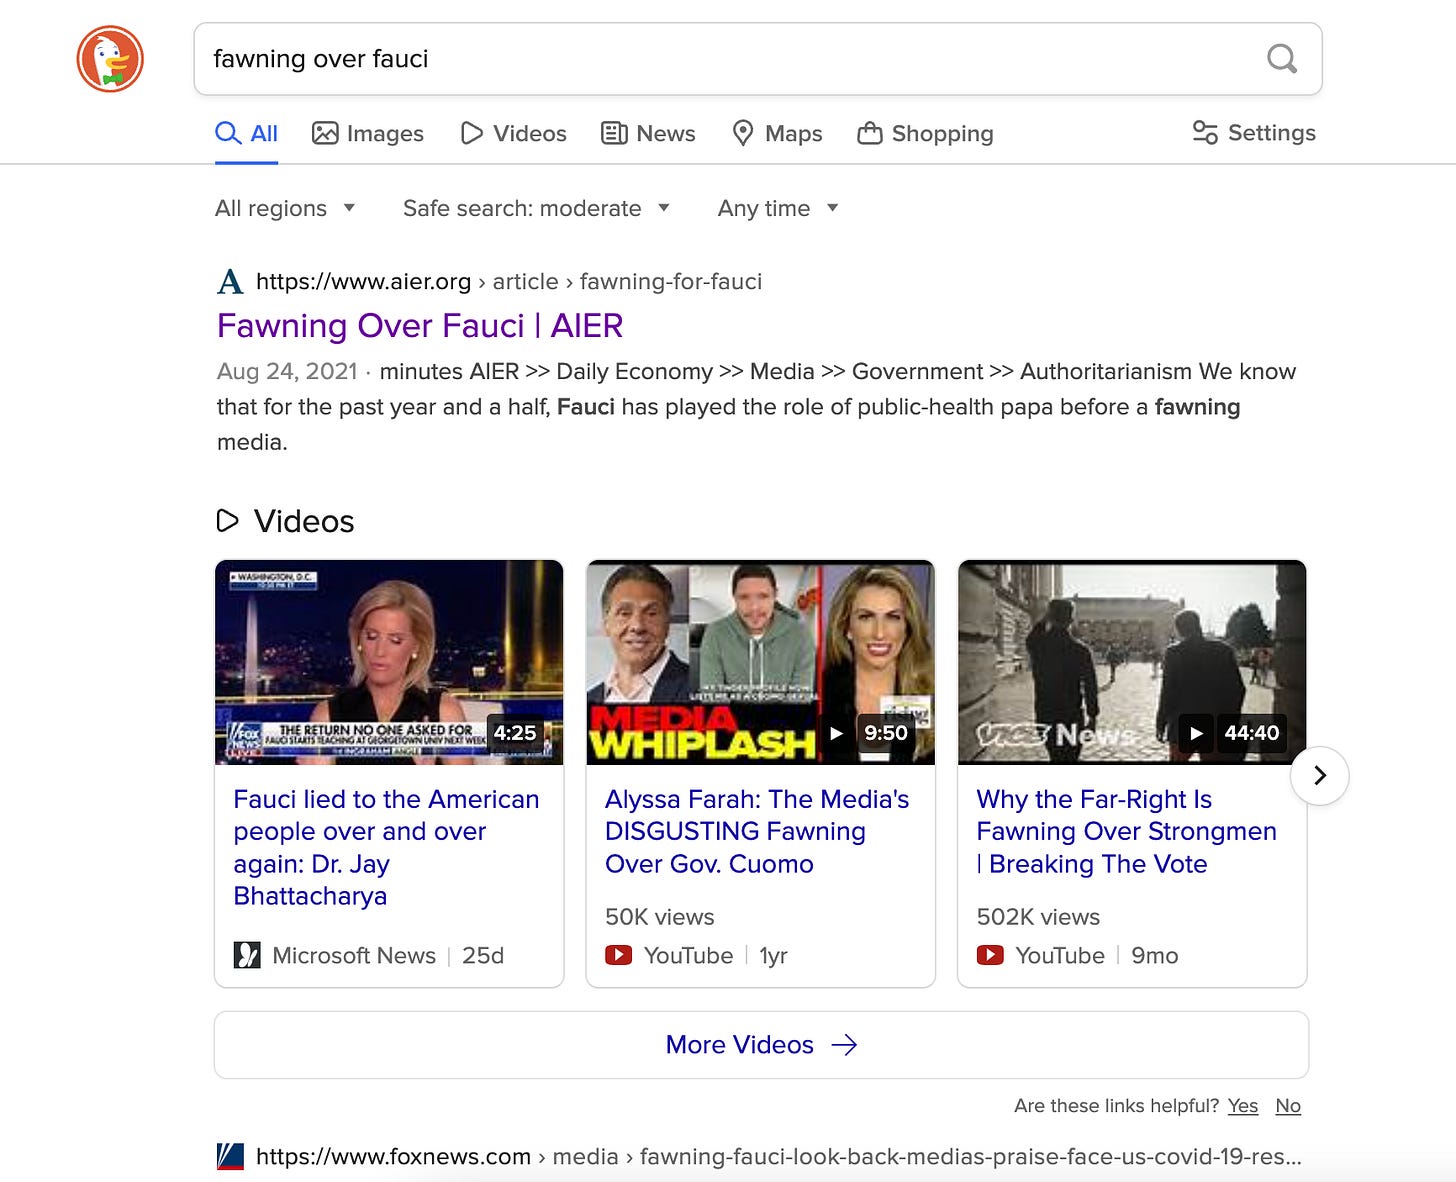The width and height of the screenshot is (1456, 1182).
Task: Click next arrow in the videos carousel
Action: click(1319, 775)
